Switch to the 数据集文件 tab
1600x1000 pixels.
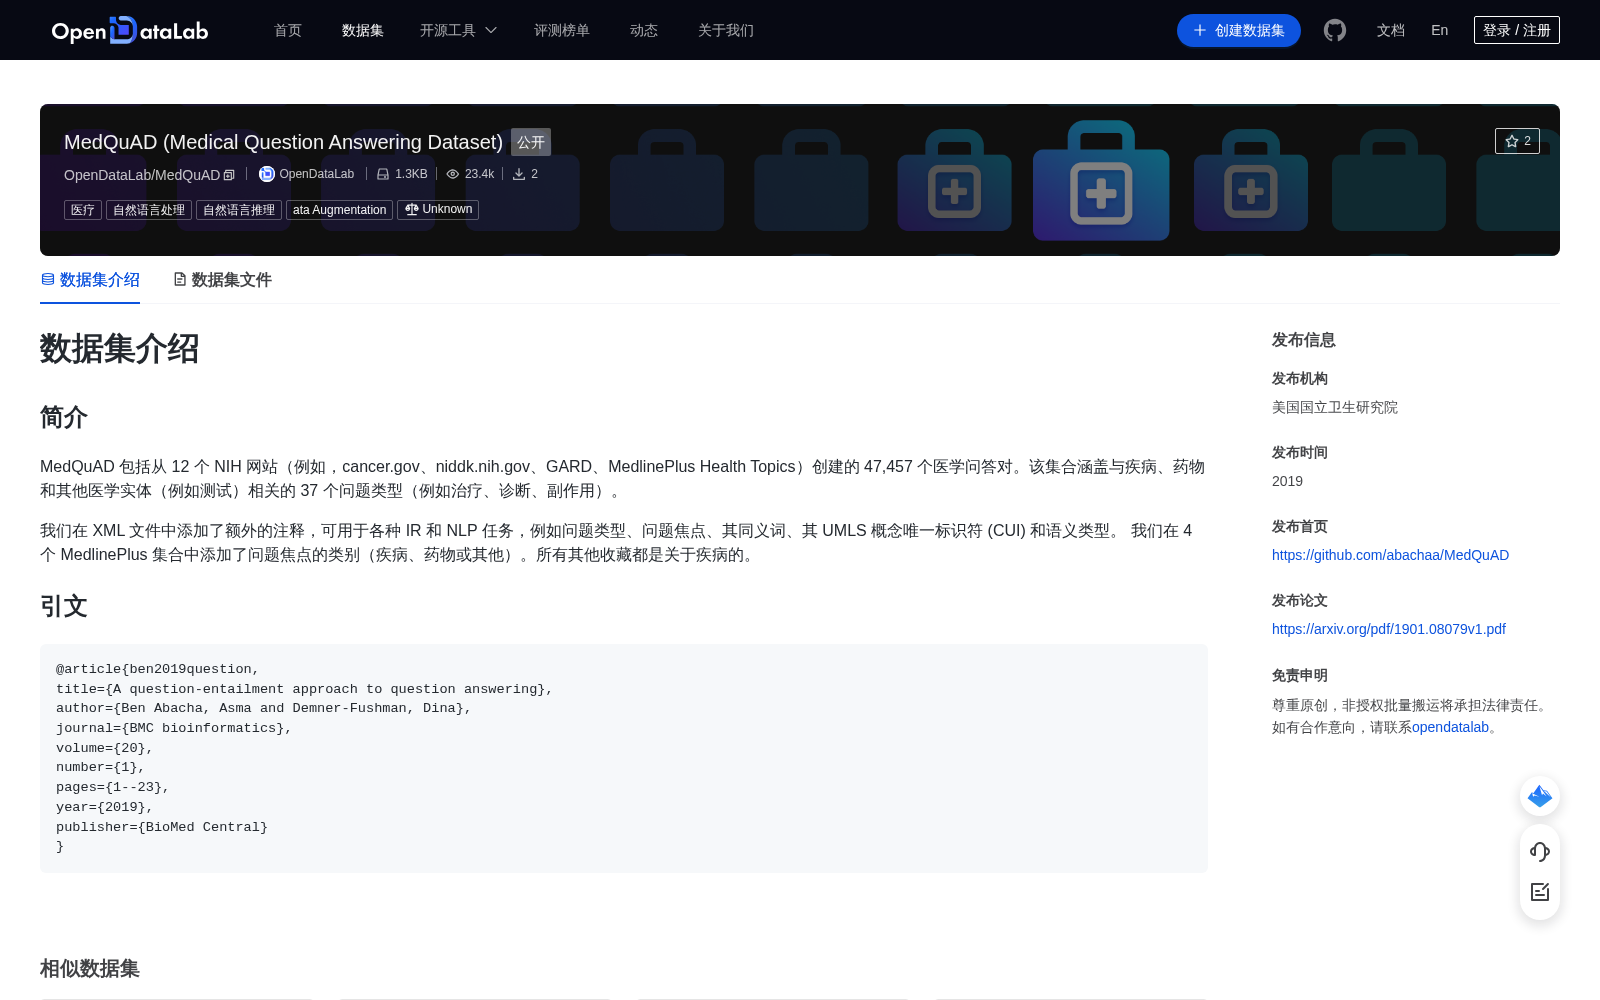point(222,280)
